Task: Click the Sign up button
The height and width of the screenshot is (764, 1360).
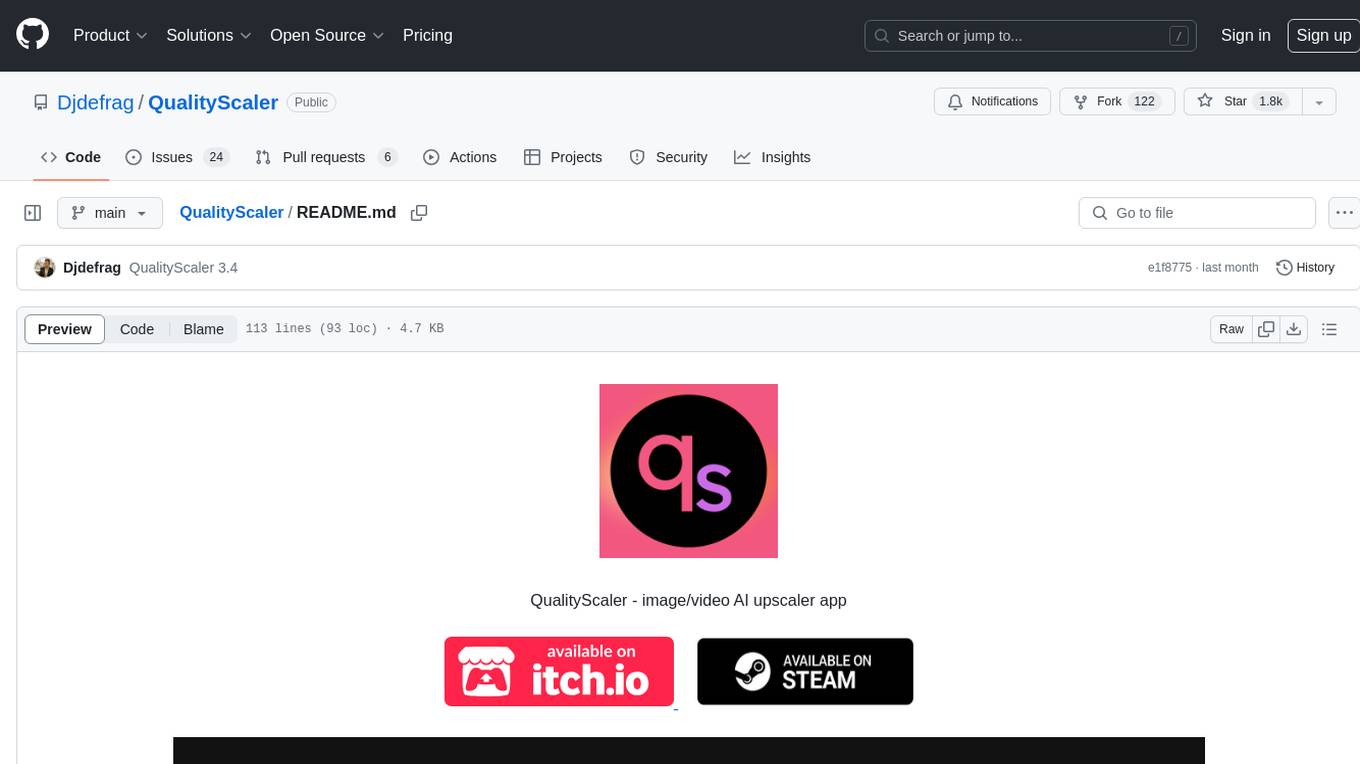Action: point(1323,35)
